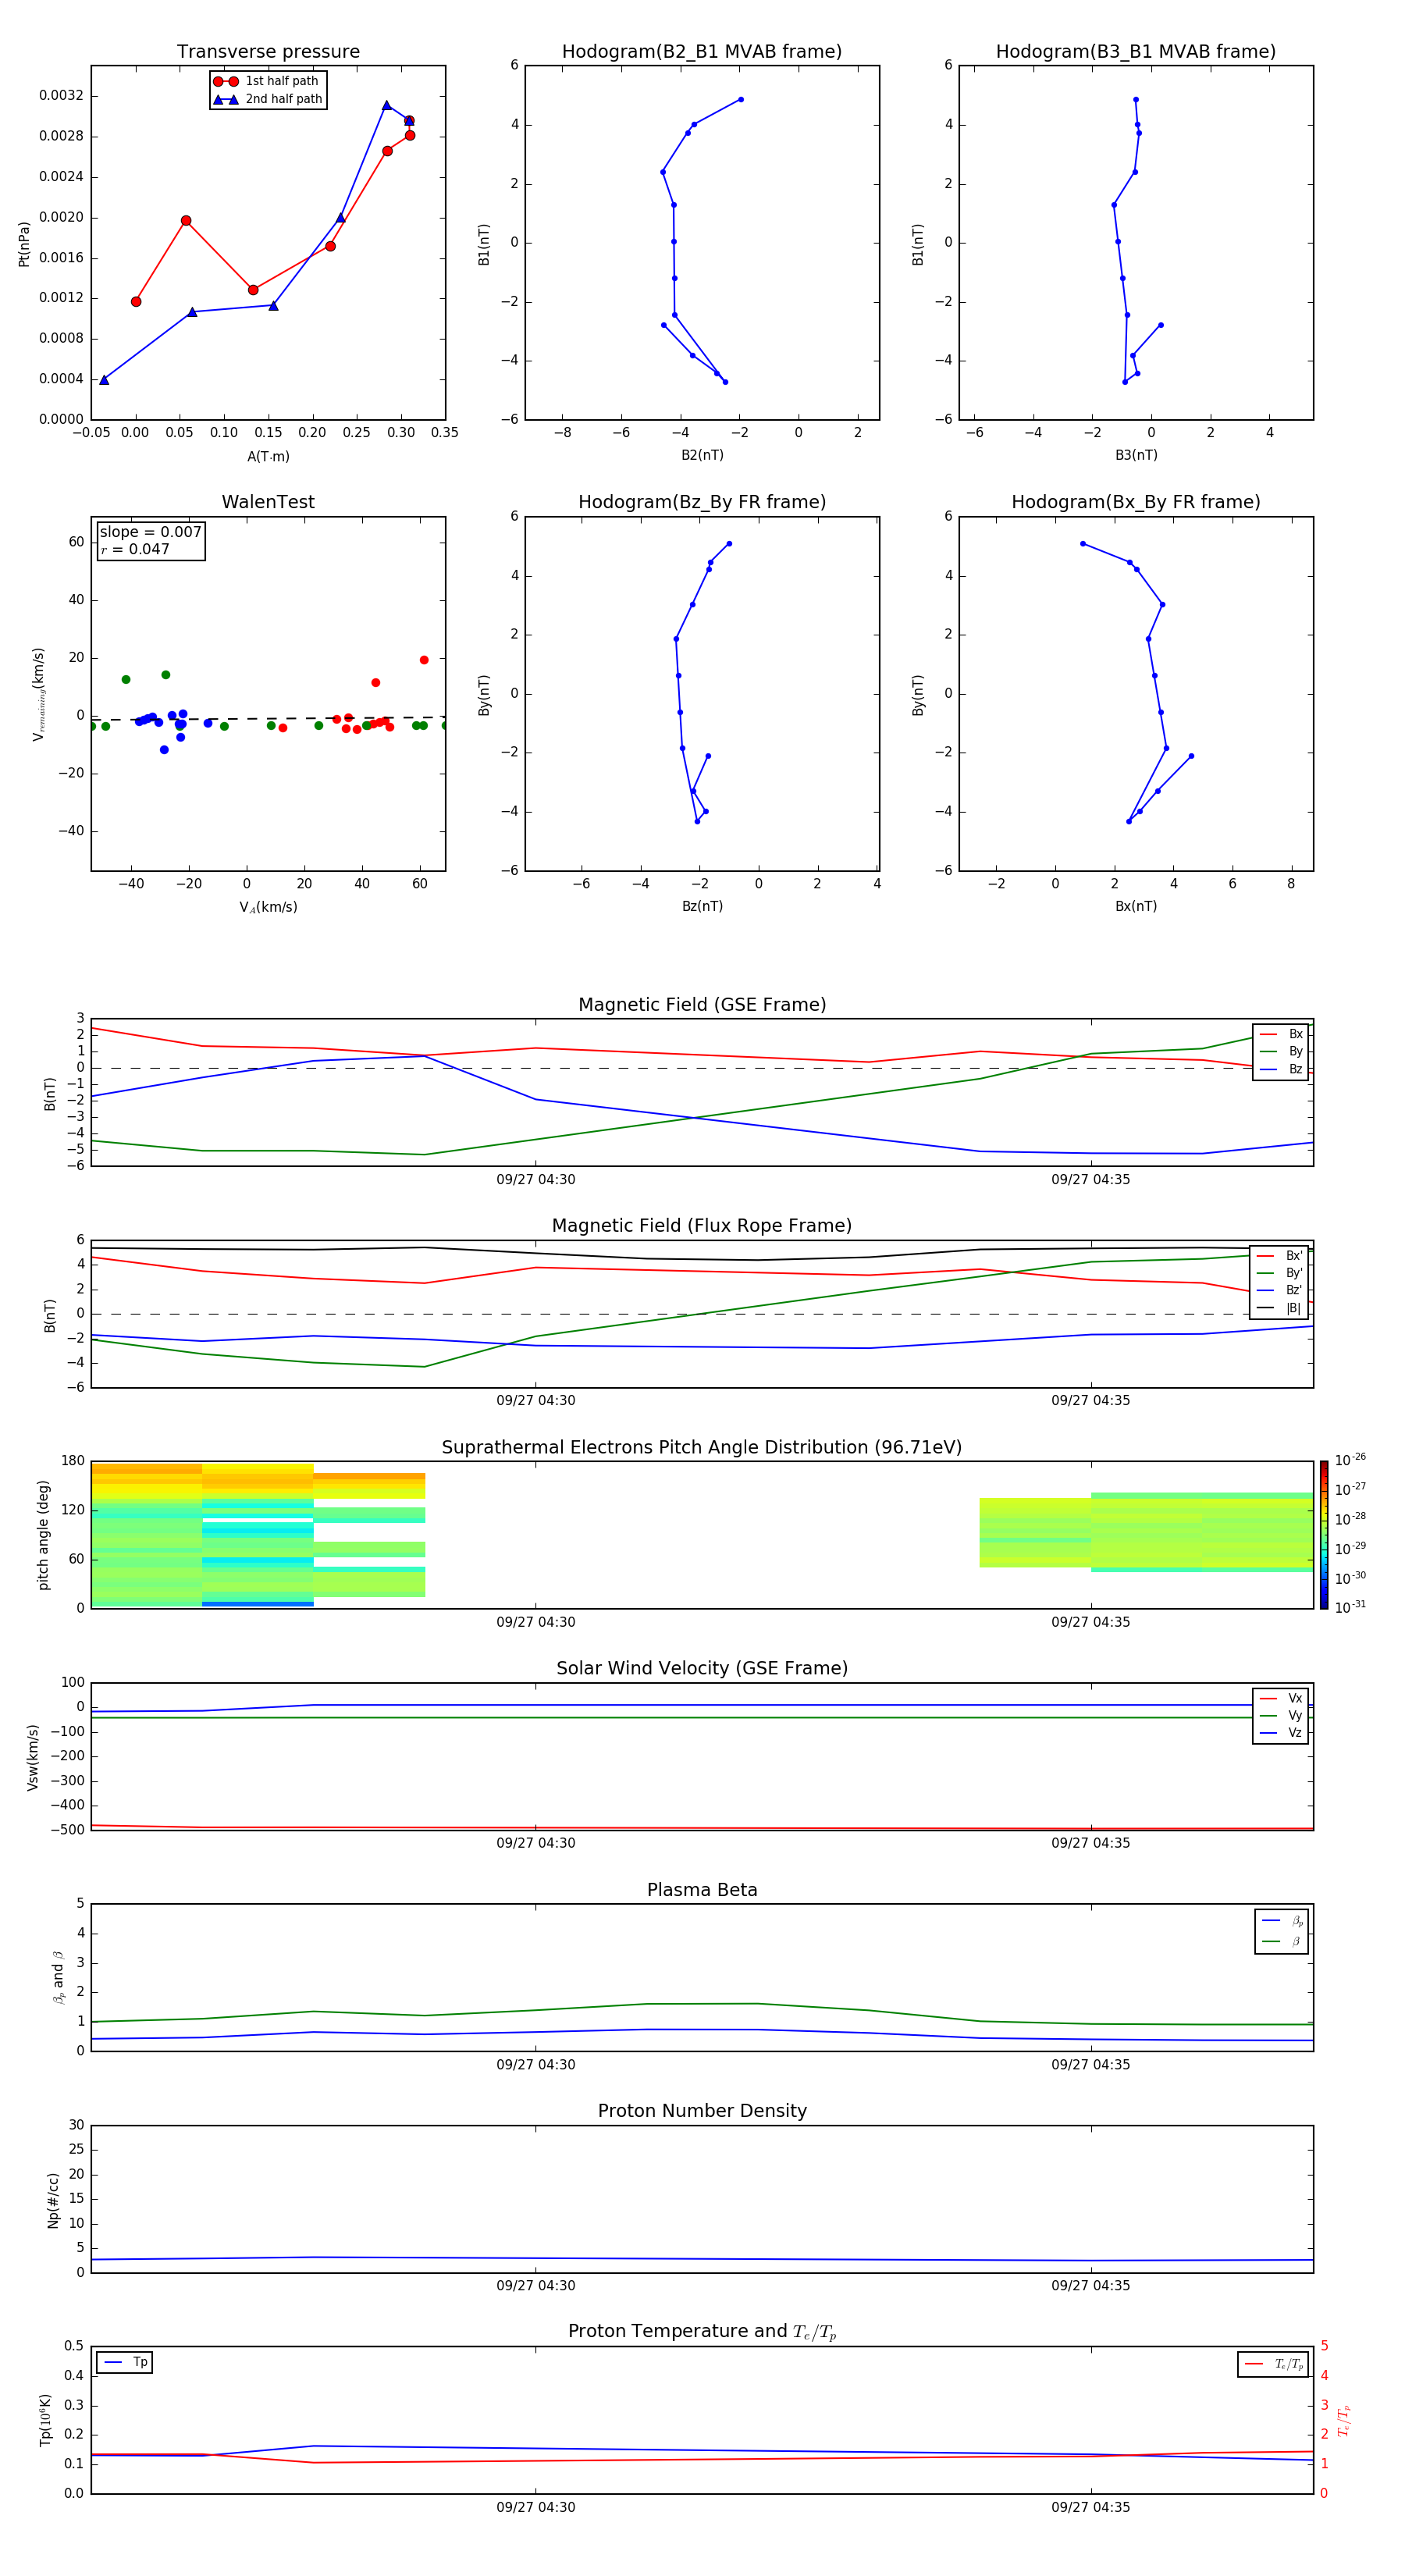
Task: Click the 'Bx' legend entry in GSE plot
Action: 1281,1034
